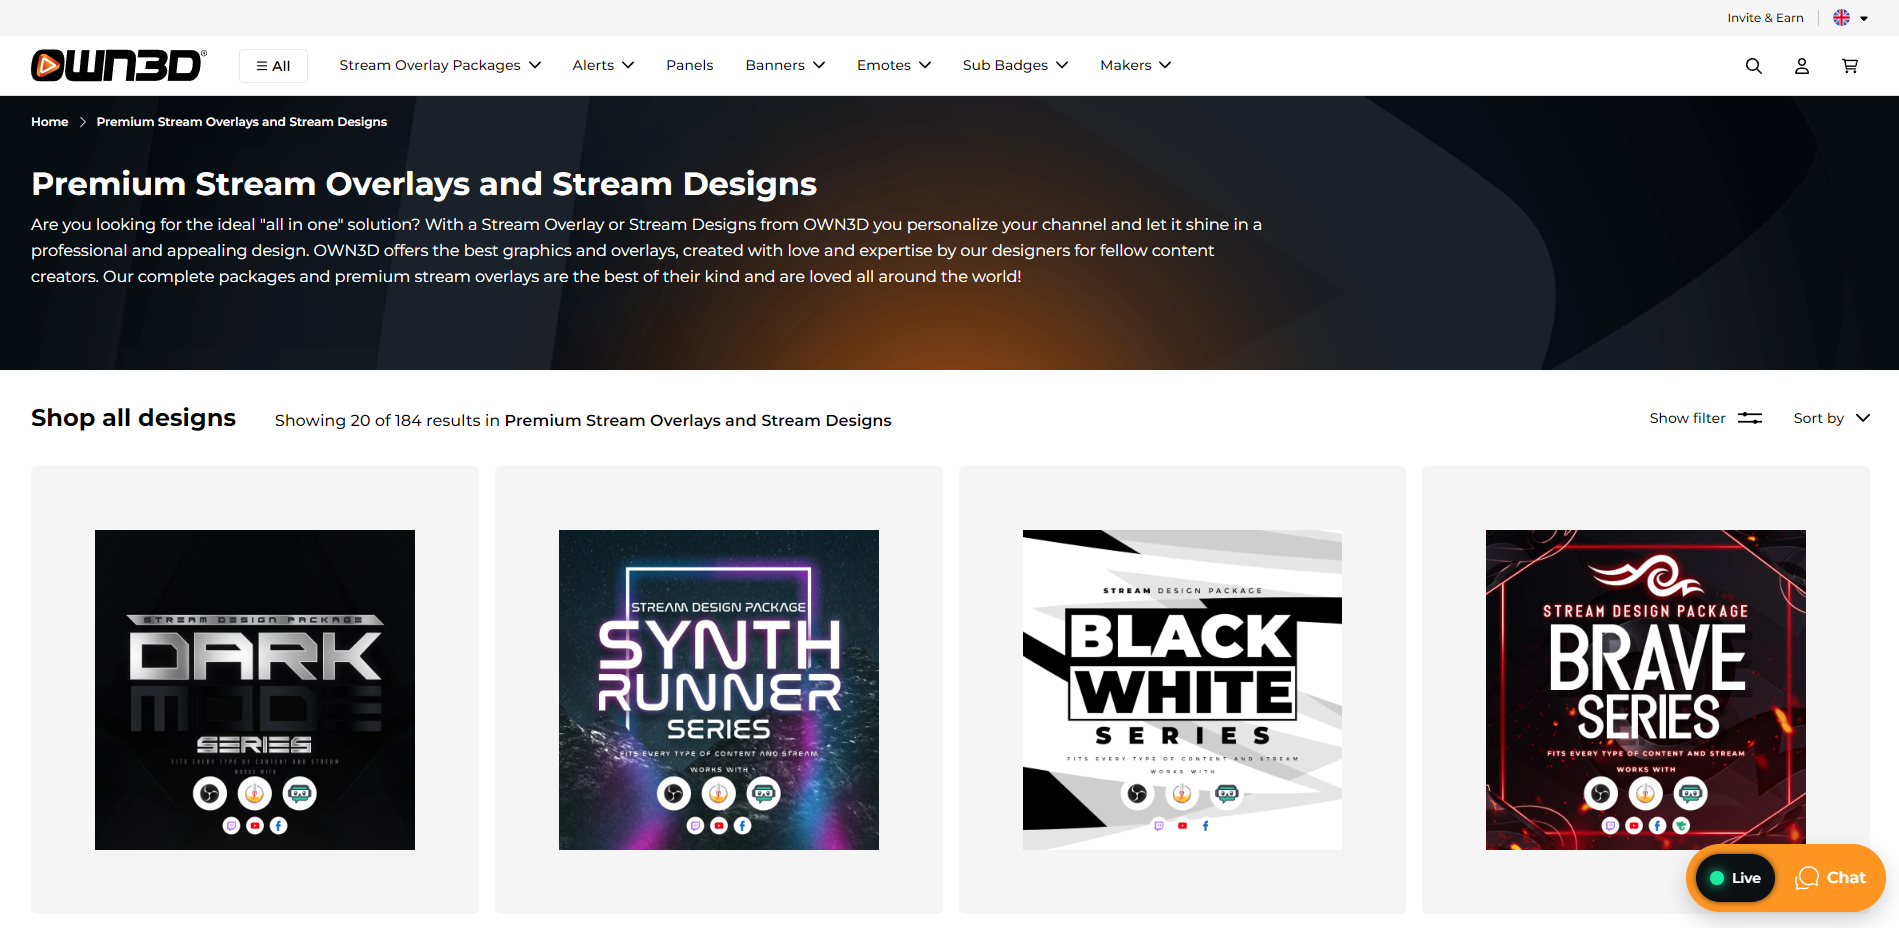Expand the Sort by dropdown
This screenshot has height=928, width=1899.
click(1830, 418)
